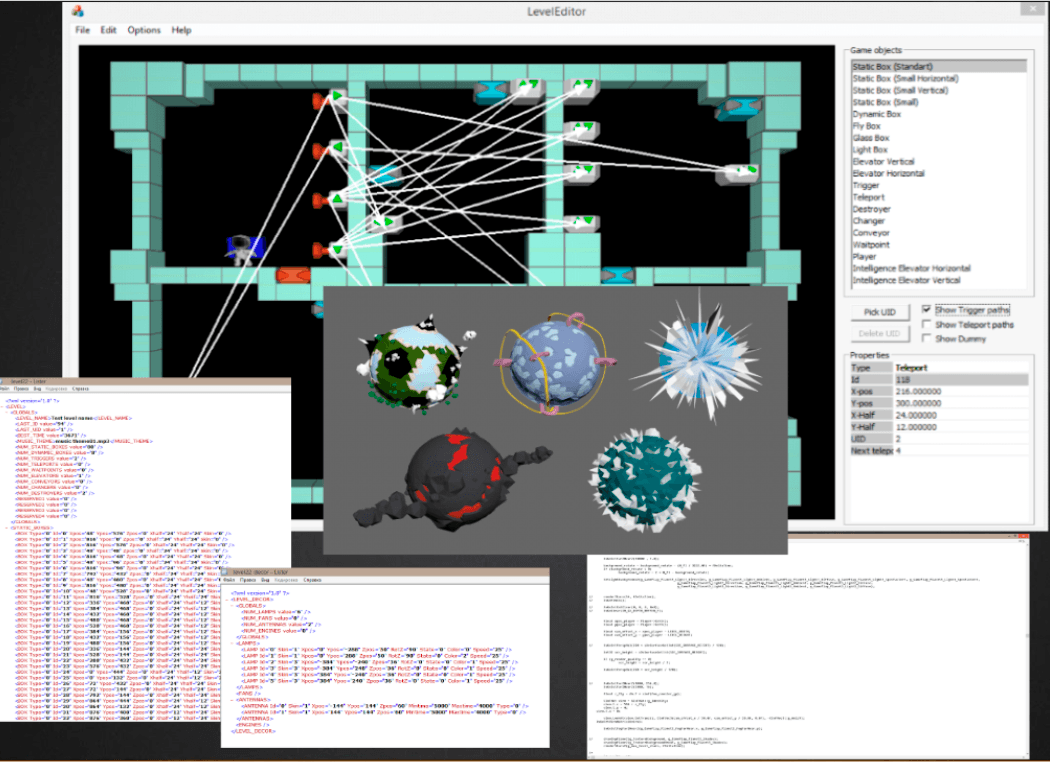Select Light Box in Game objects
Screen dimensions: 1050x762
[939, 150]
